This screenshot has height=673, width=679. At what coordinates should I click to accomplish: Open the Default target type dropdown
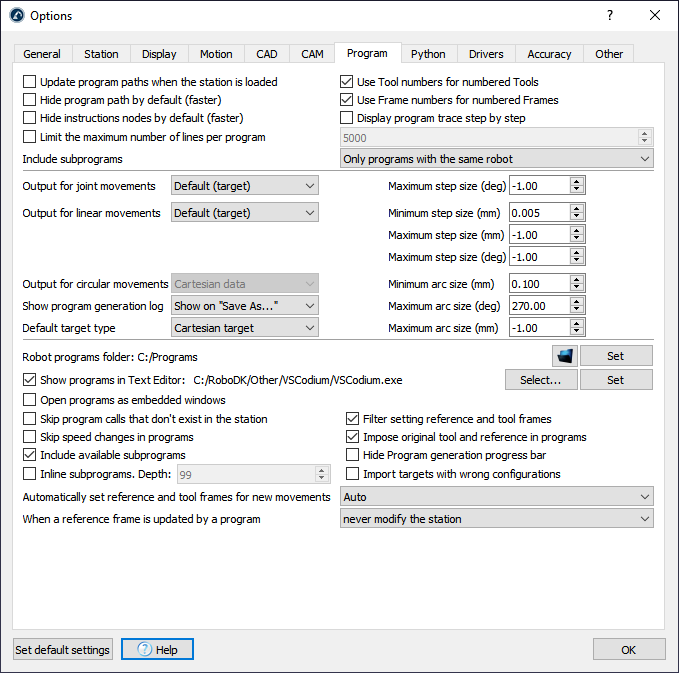(245, 328)
